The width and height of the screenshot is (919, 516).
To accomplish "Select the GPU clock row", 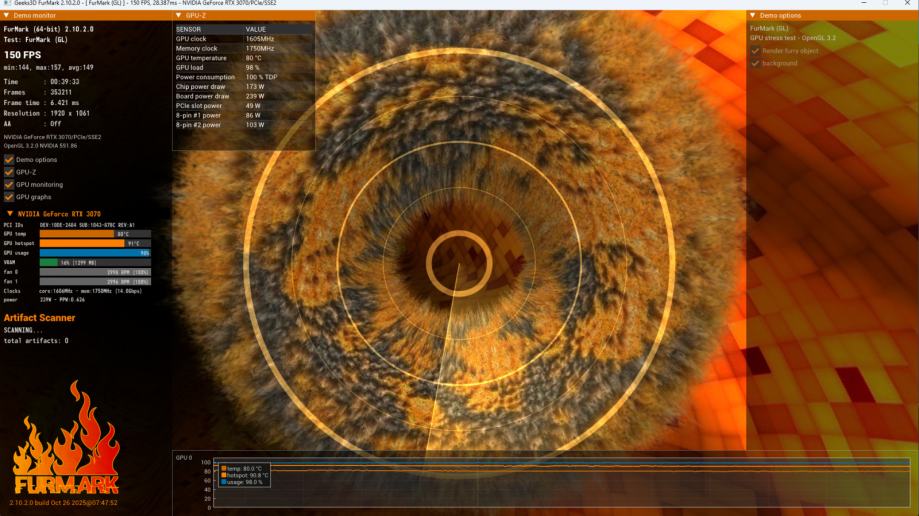I will coord(243,39).
